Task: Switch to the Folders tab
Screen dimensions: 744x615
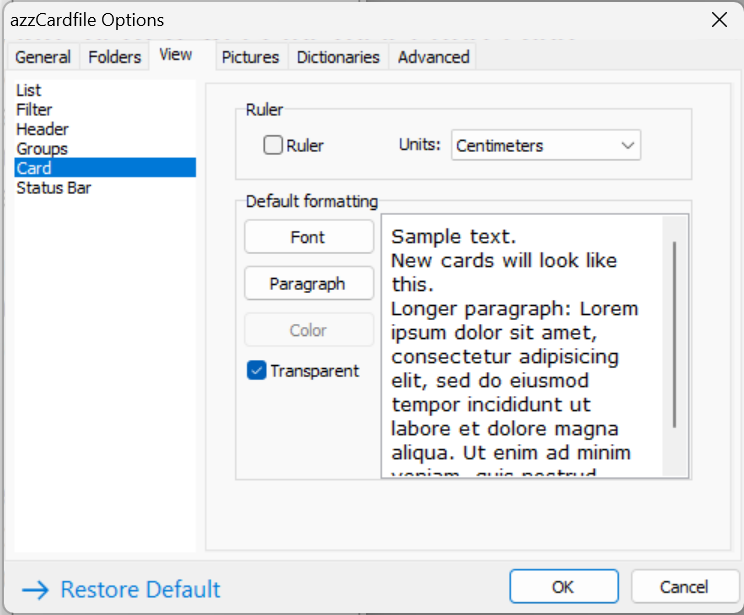Action: (114, 57)
